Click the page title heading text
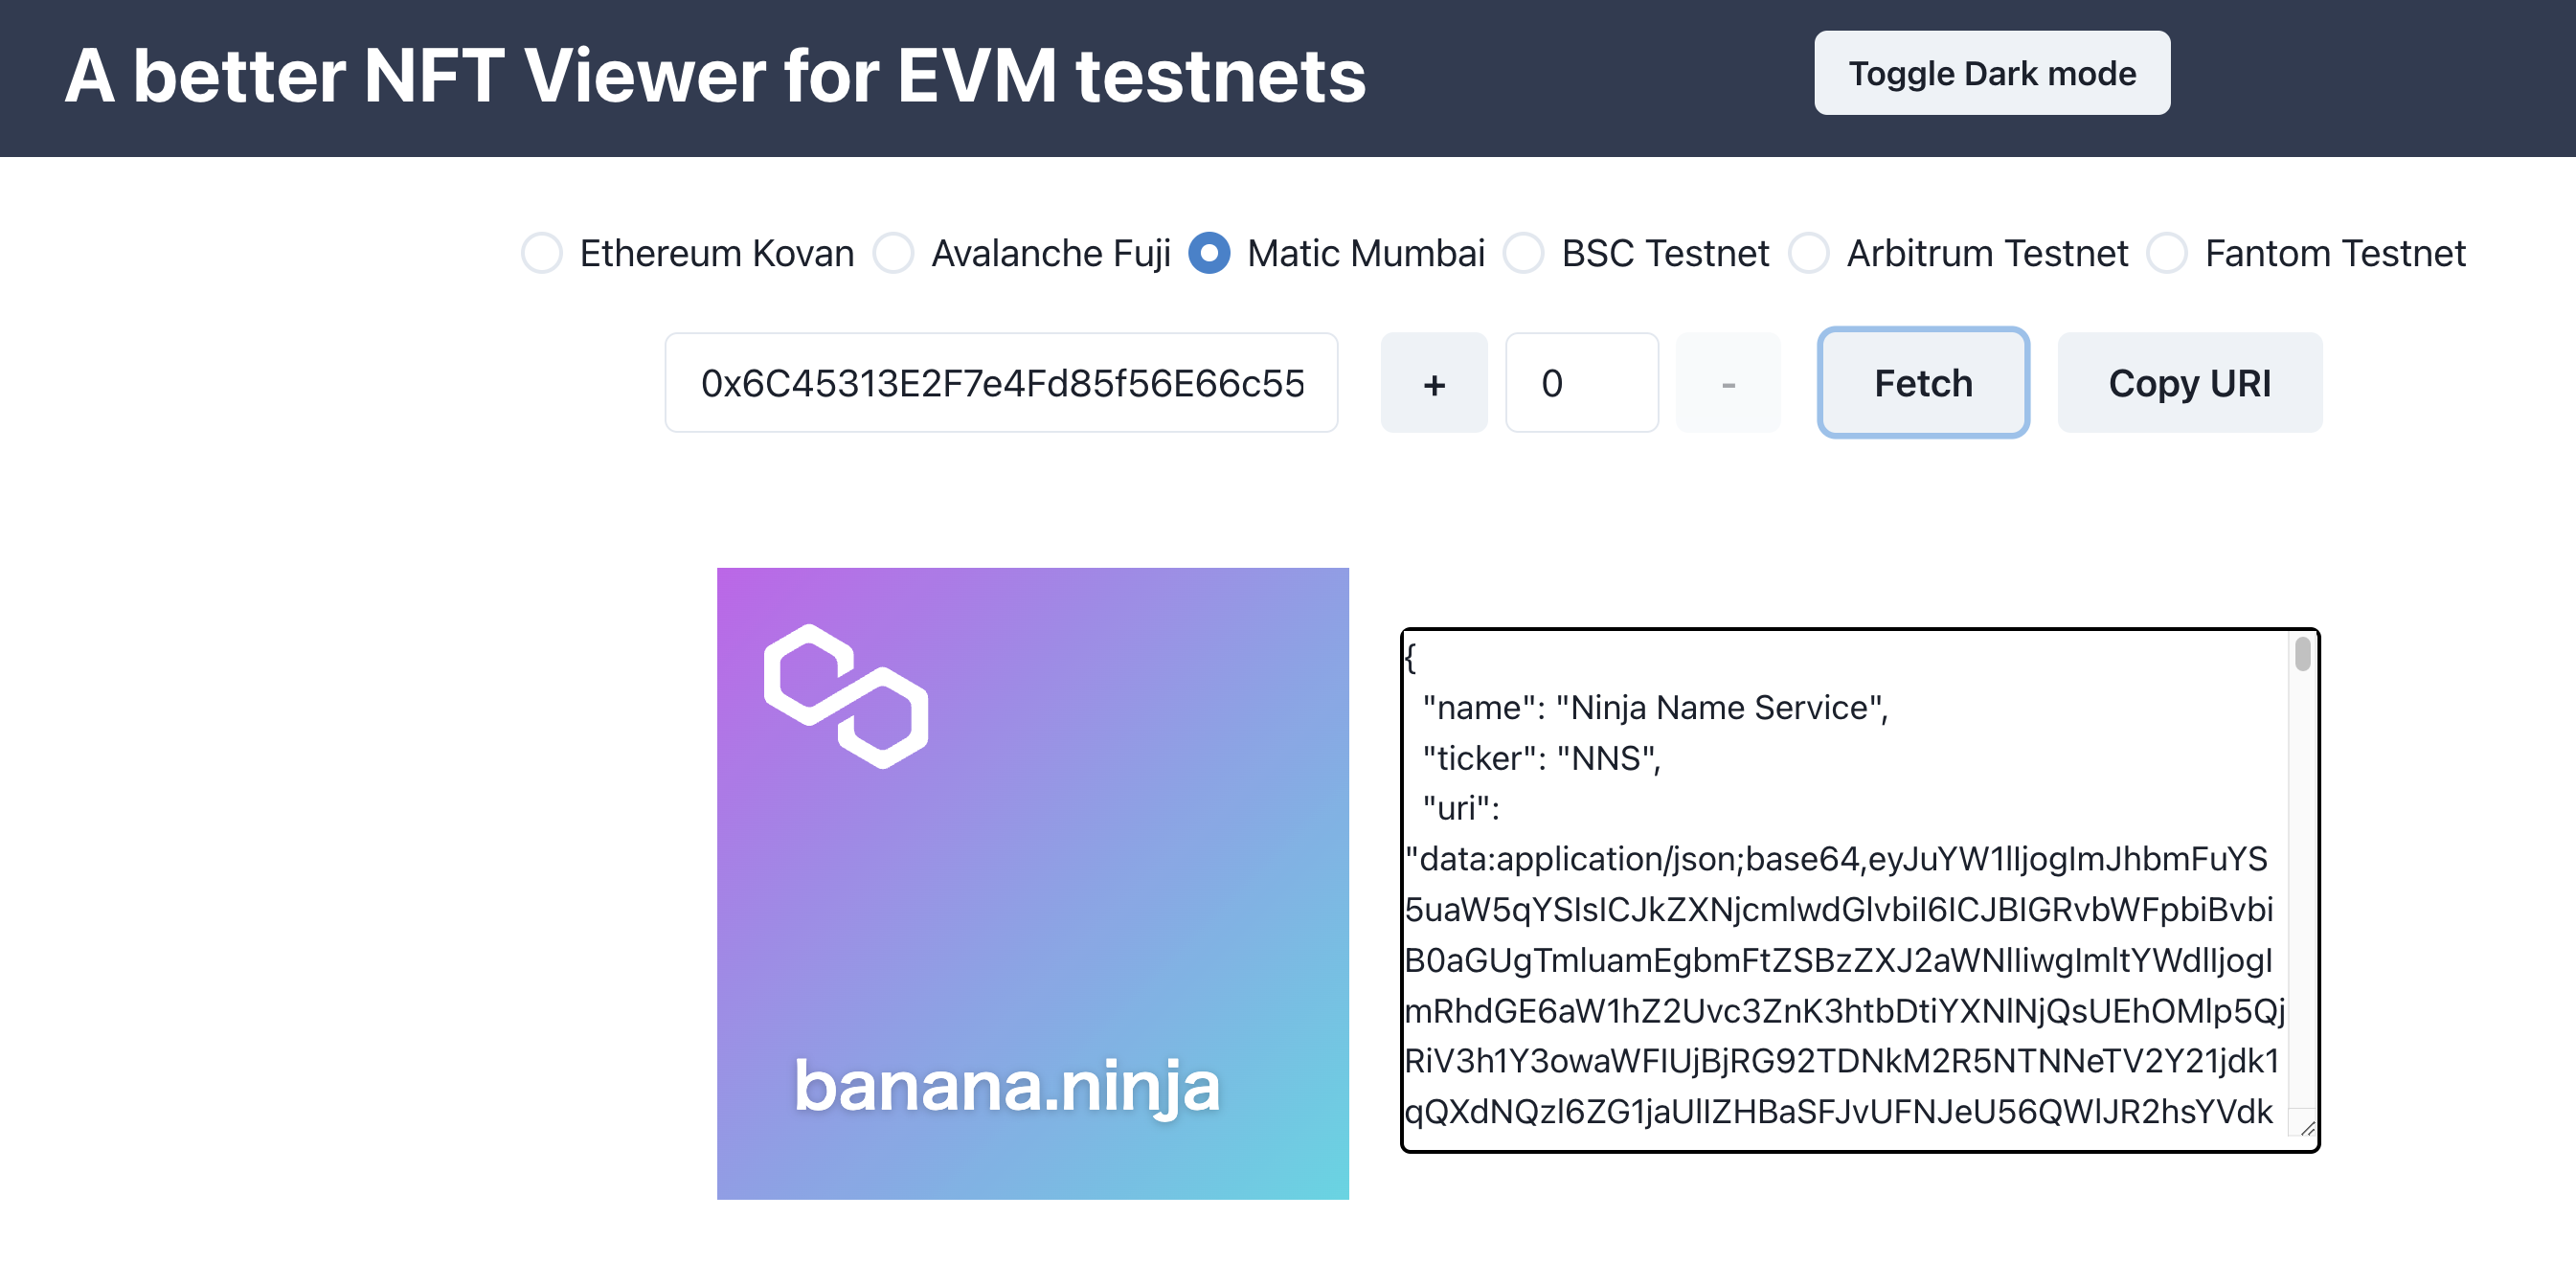The width and height of the screenshot is (2576, 1262). click(715, 76)
